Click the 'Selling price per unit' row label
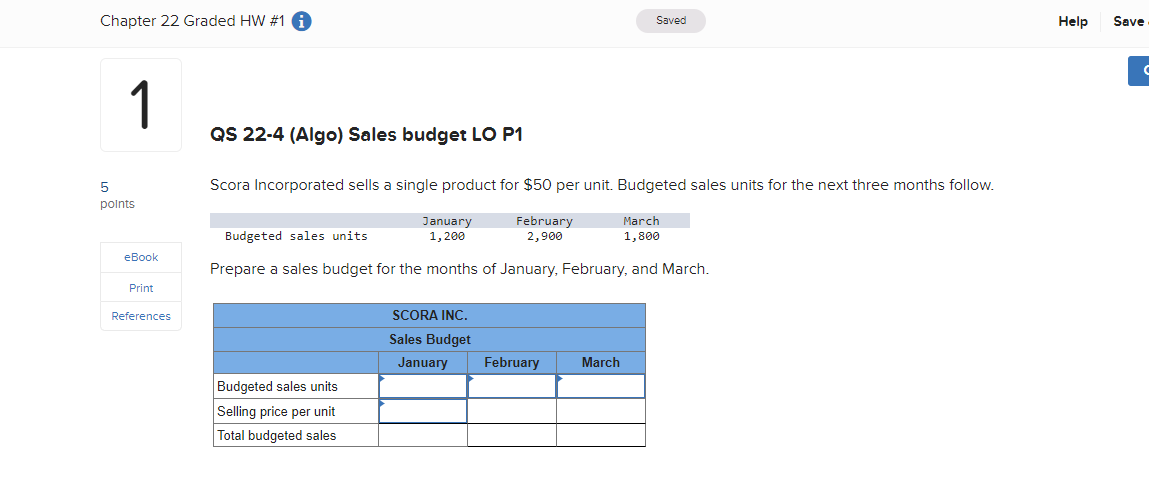This screenshot has width=1149, height=501. 276,412
